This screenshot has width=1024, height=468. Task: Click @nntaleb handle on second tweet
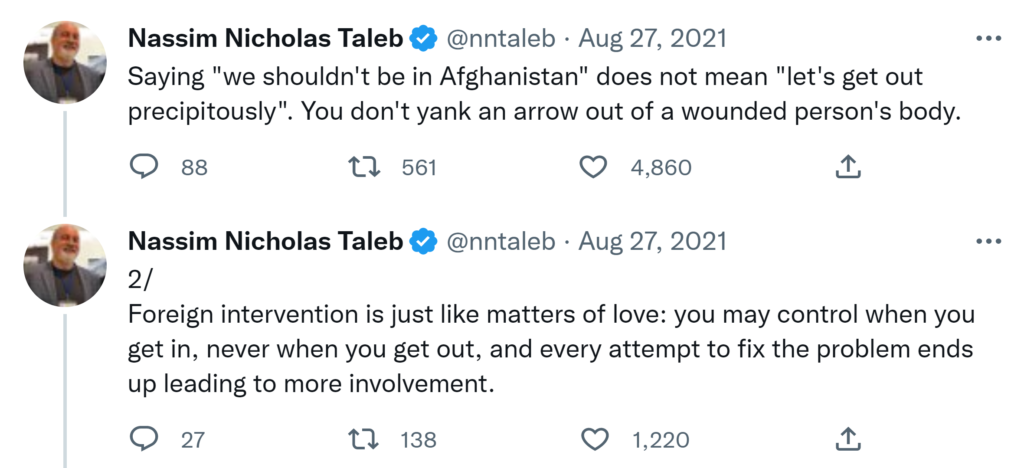[x=499, y=241]
